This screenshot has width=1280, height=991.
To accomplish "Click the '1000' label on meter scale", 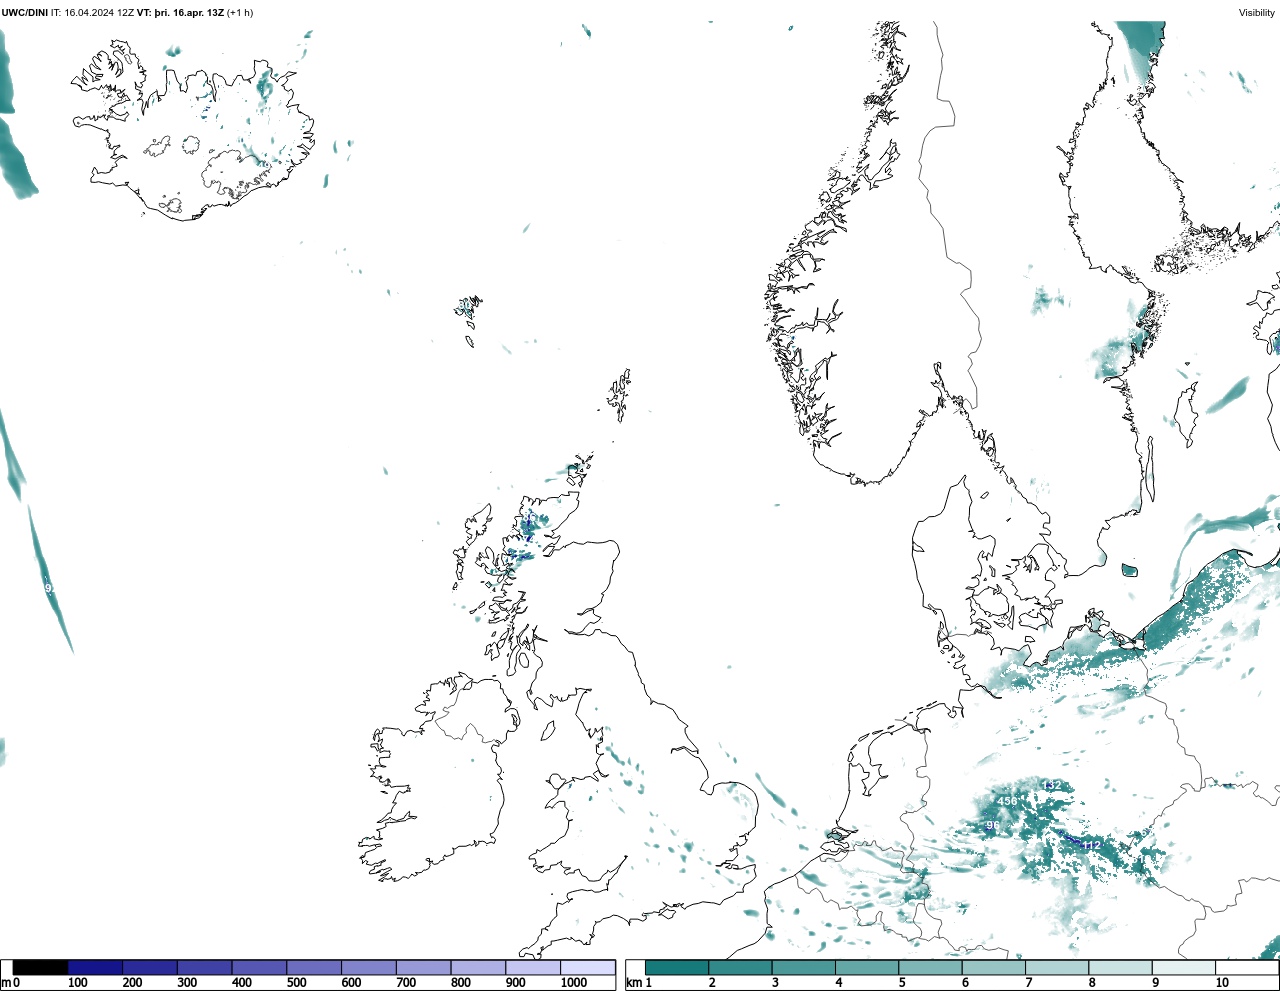I will [x=574, y=983].
